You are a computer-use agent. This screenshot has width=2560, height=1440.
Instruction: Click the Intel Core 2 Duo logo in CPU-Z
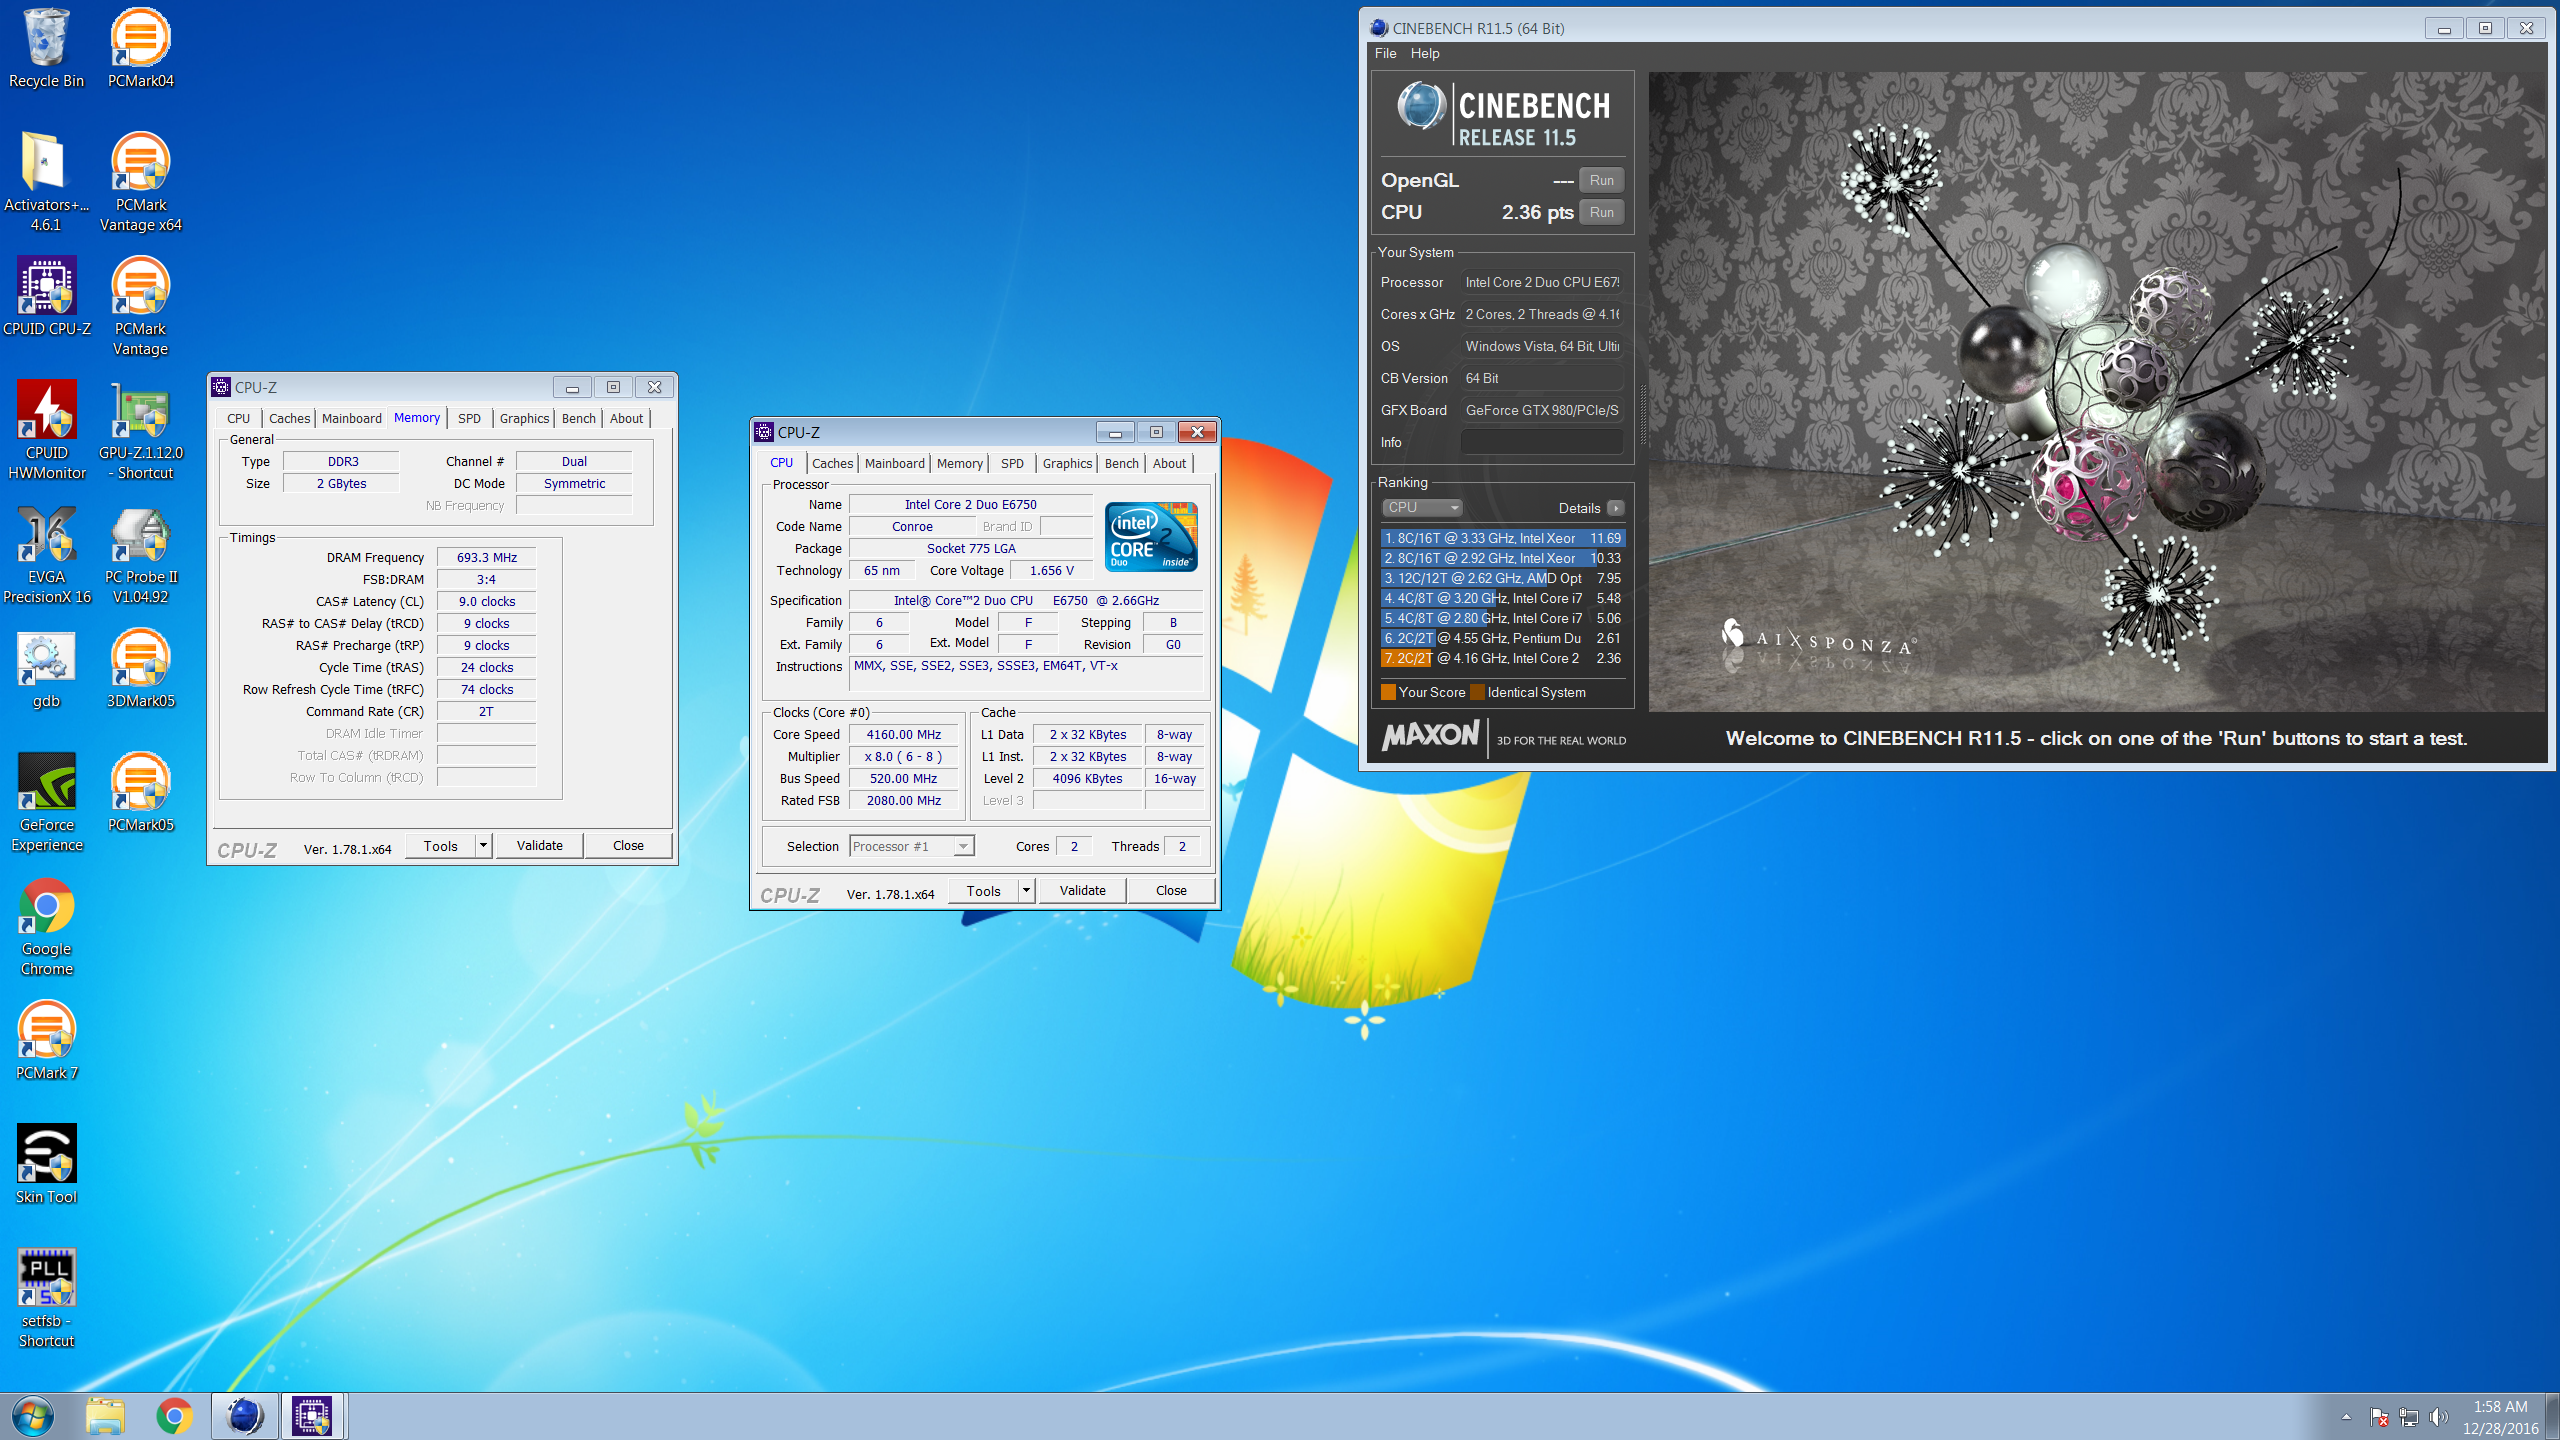[x=1151, y=537]
